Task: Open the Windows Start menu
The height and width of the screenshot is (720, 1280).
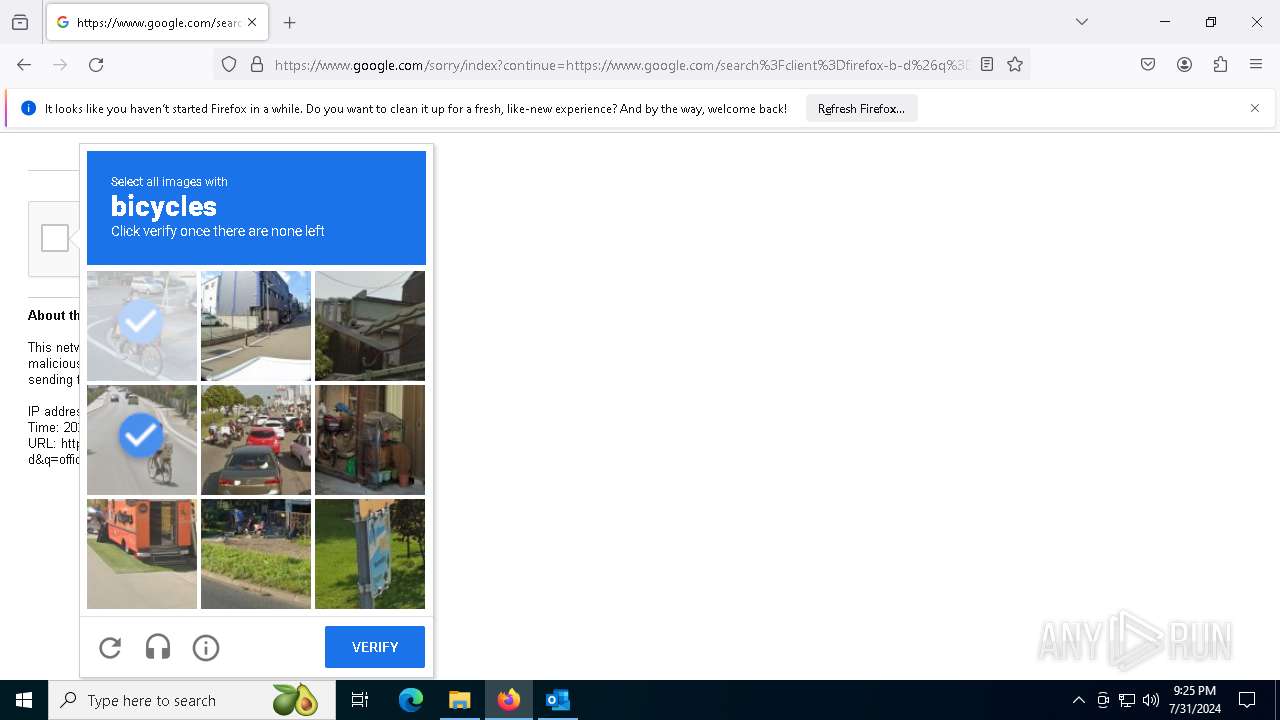Action: pyautogui.click(x=24, y=700)
